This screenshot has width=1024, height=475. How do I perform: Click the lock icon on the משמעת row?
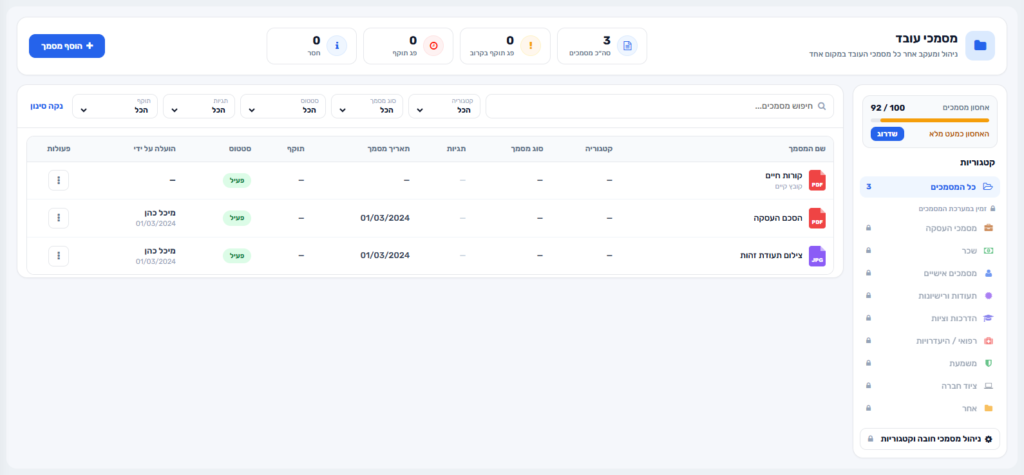(x=869, y=363)
